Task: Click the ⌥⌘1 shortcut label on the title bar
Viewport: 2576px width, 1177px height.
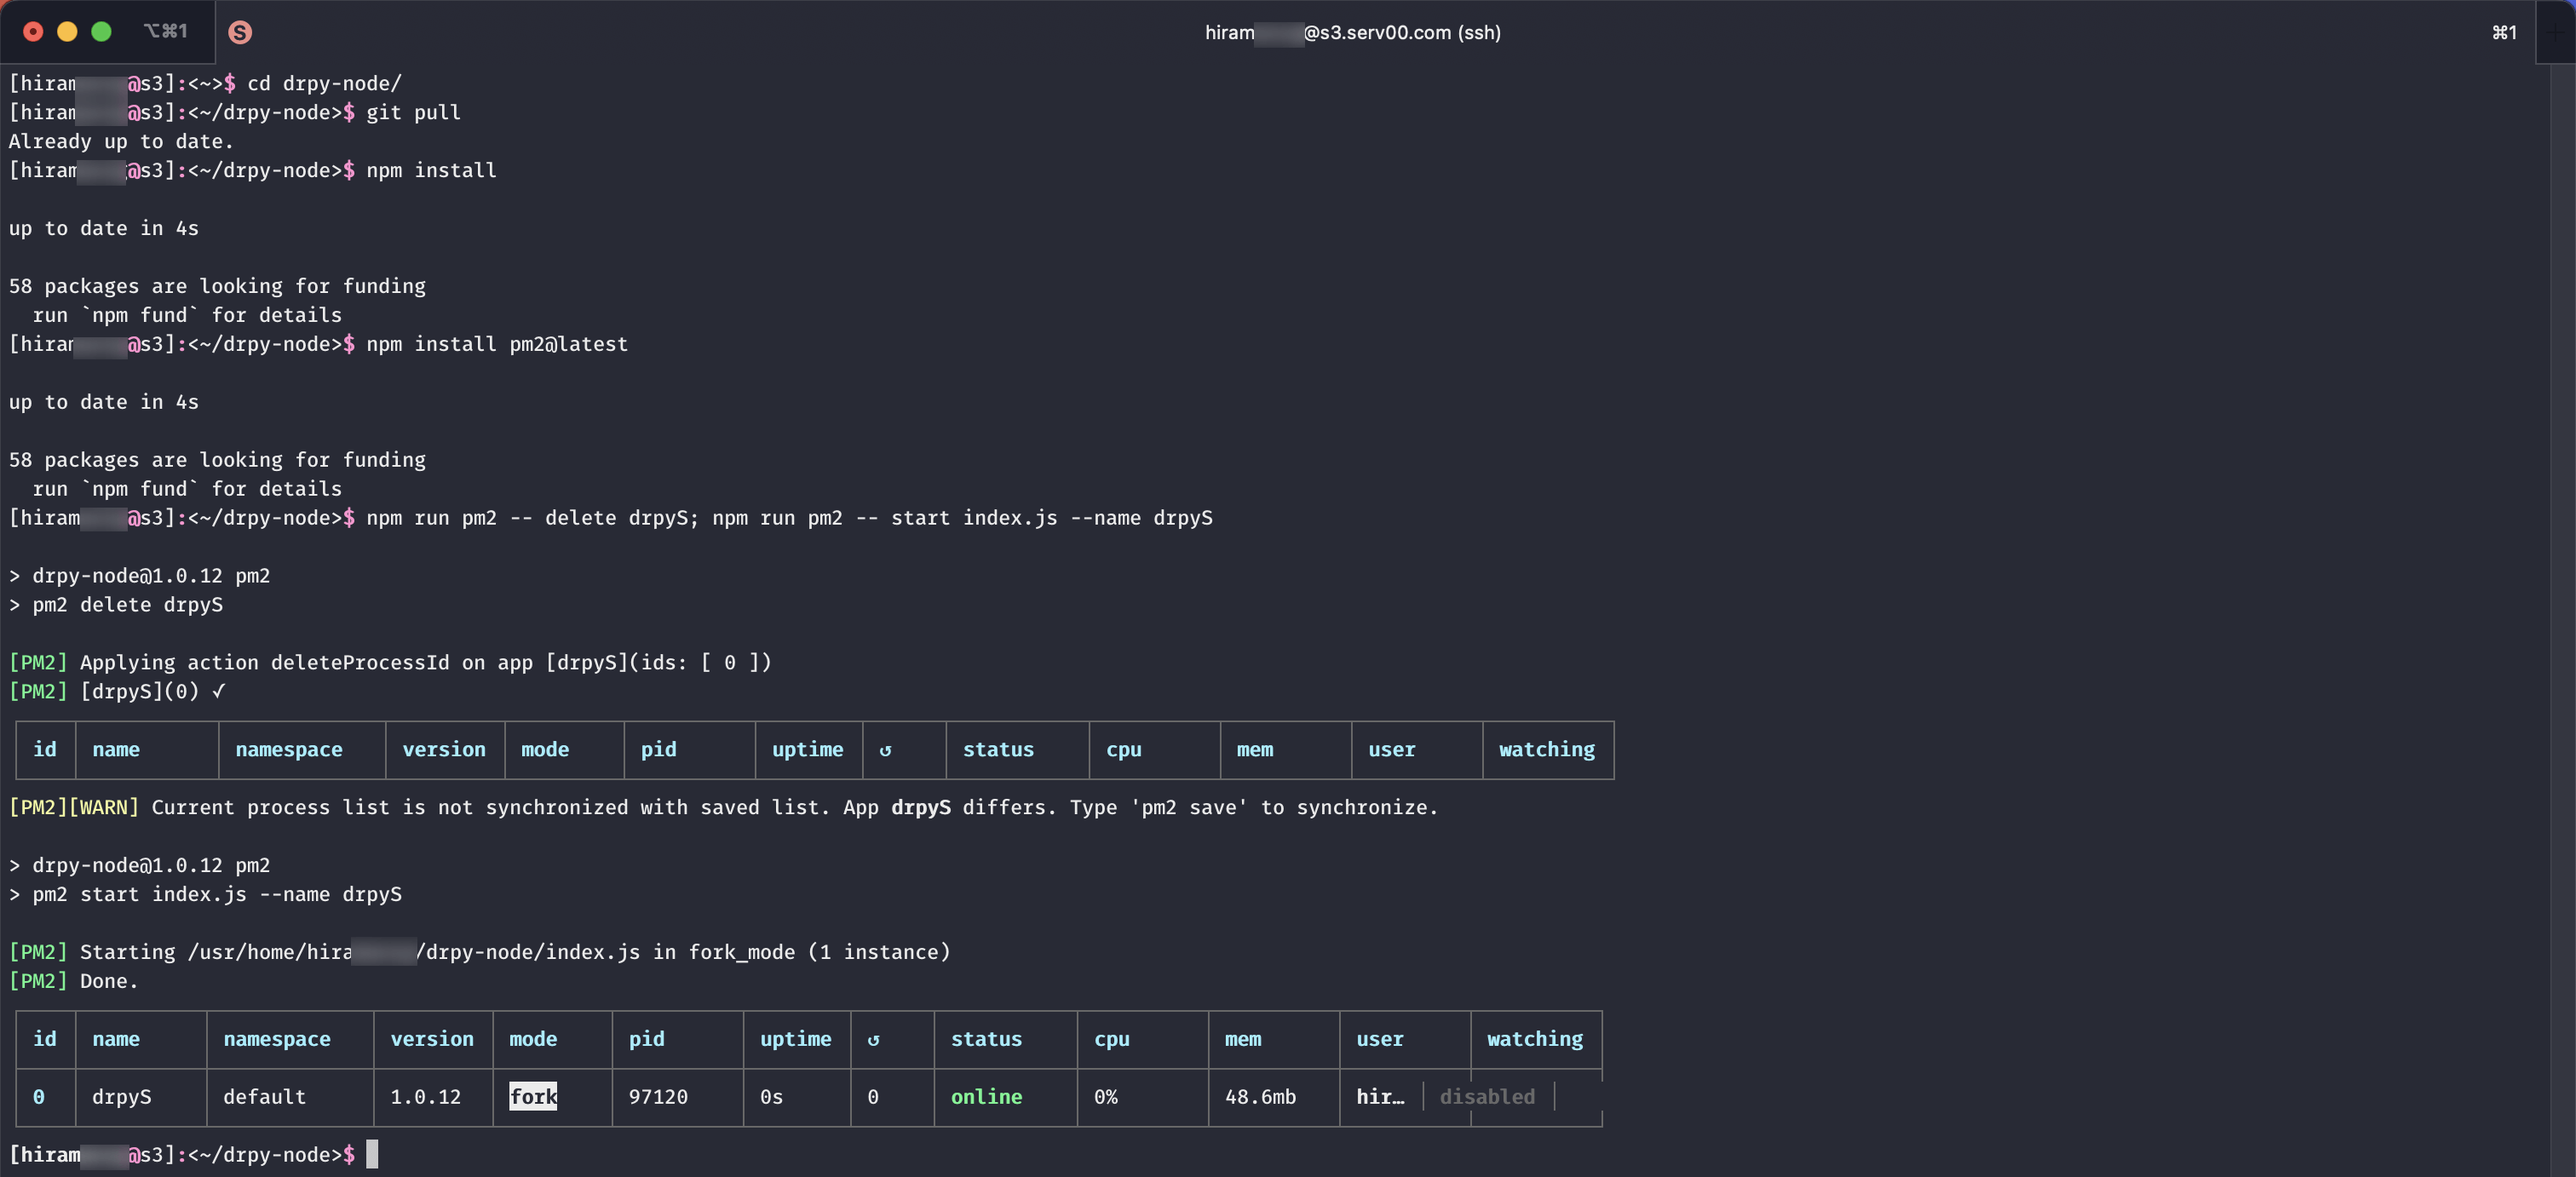Action: coord(166,30)
